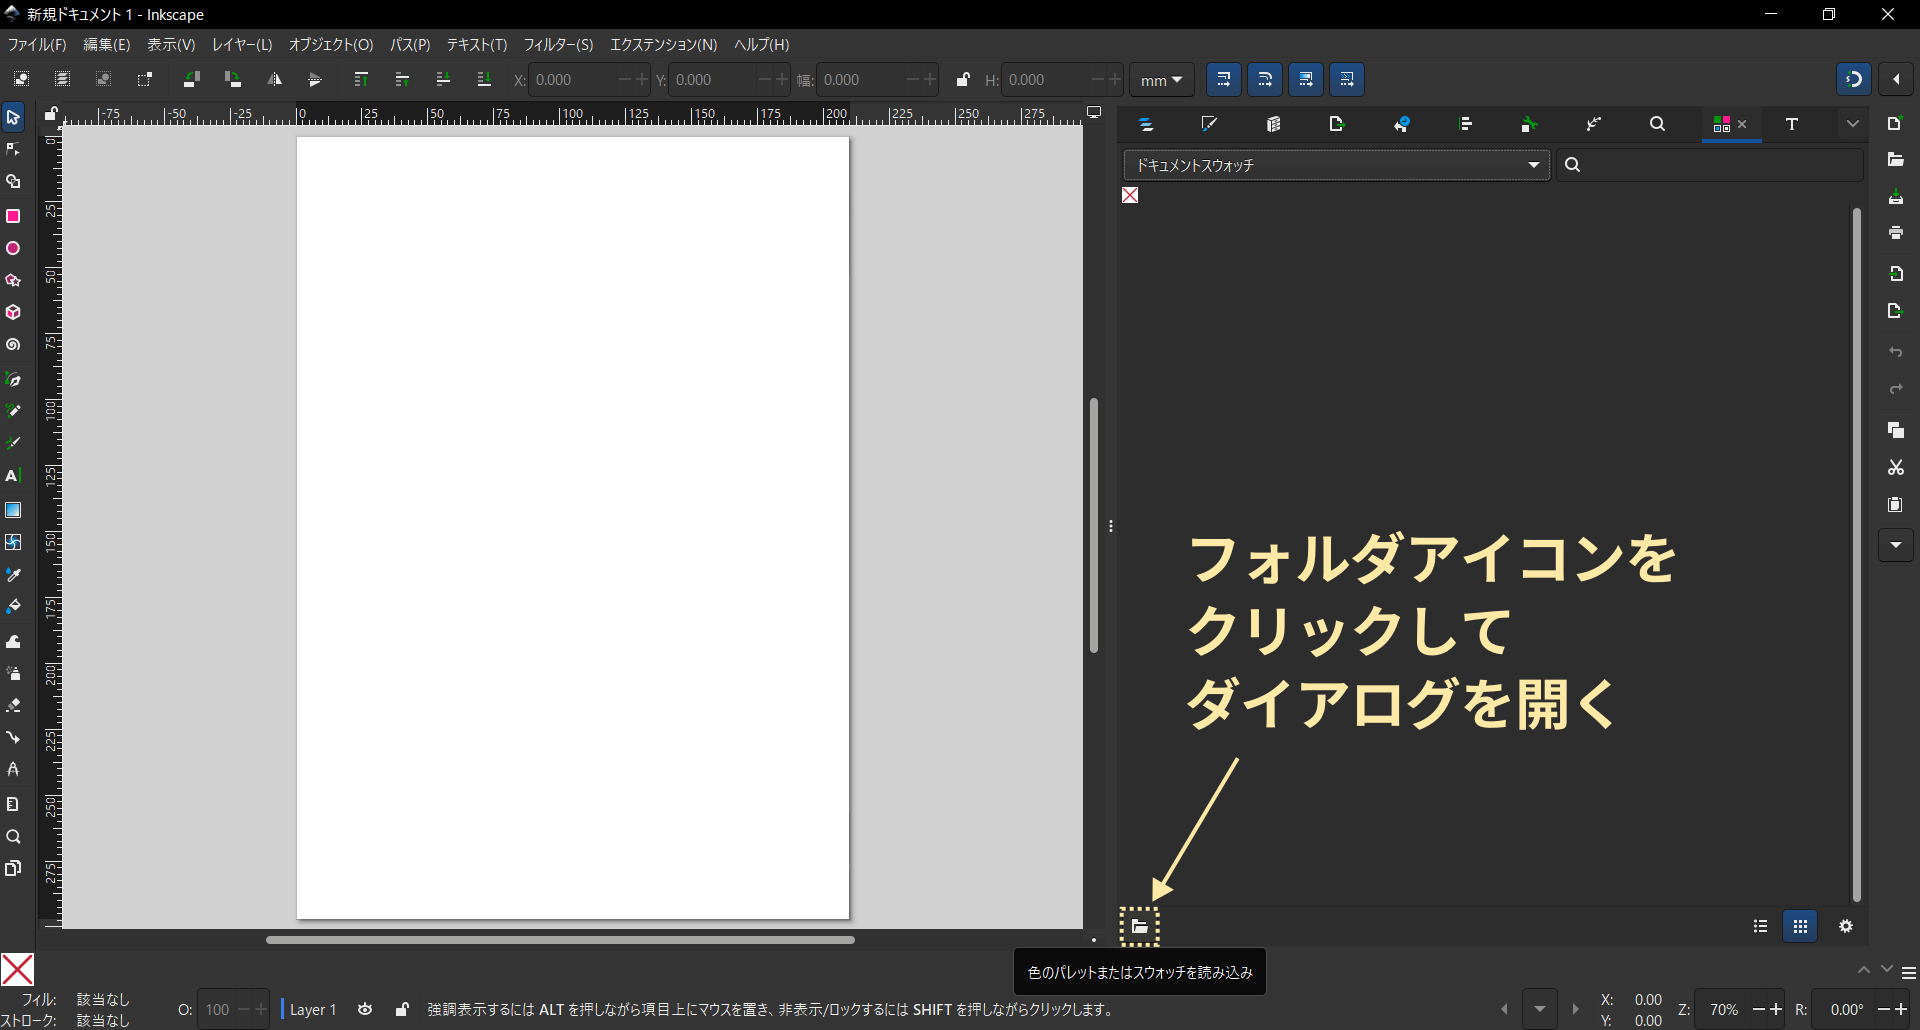Image resolution: width=1920 pixels, height=1030 pixels.
Task: Select the Pencil freehand tool
Action: click(x=13, y=411)
